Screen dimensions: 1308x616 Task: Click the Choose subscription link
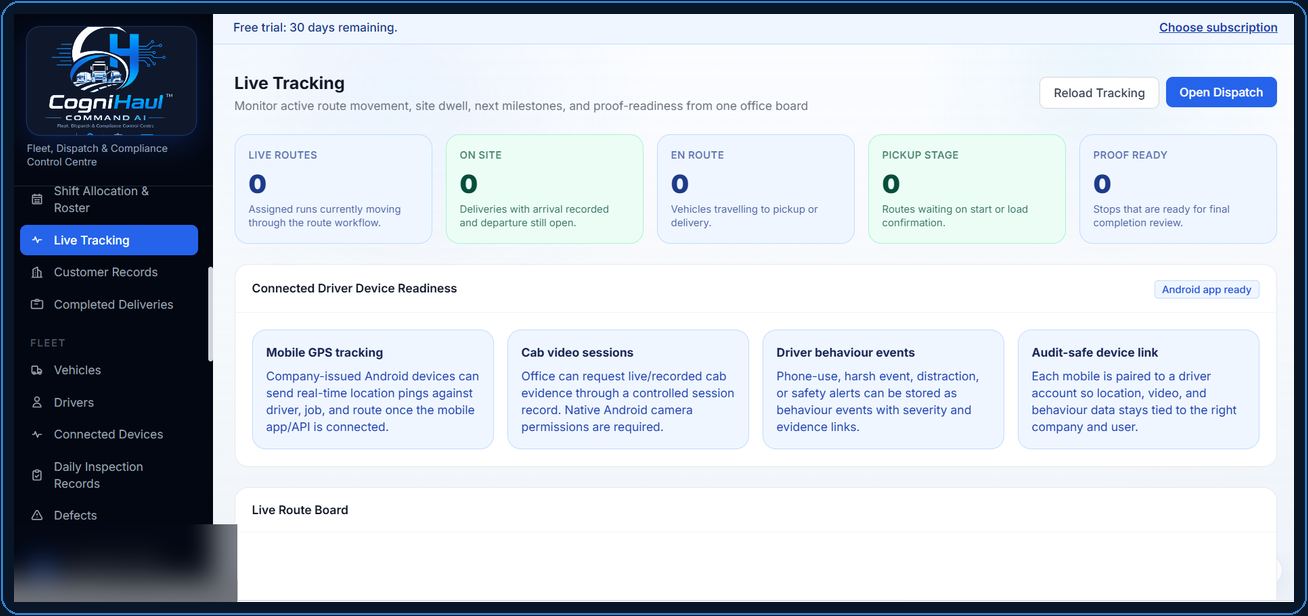(1218, 27)
